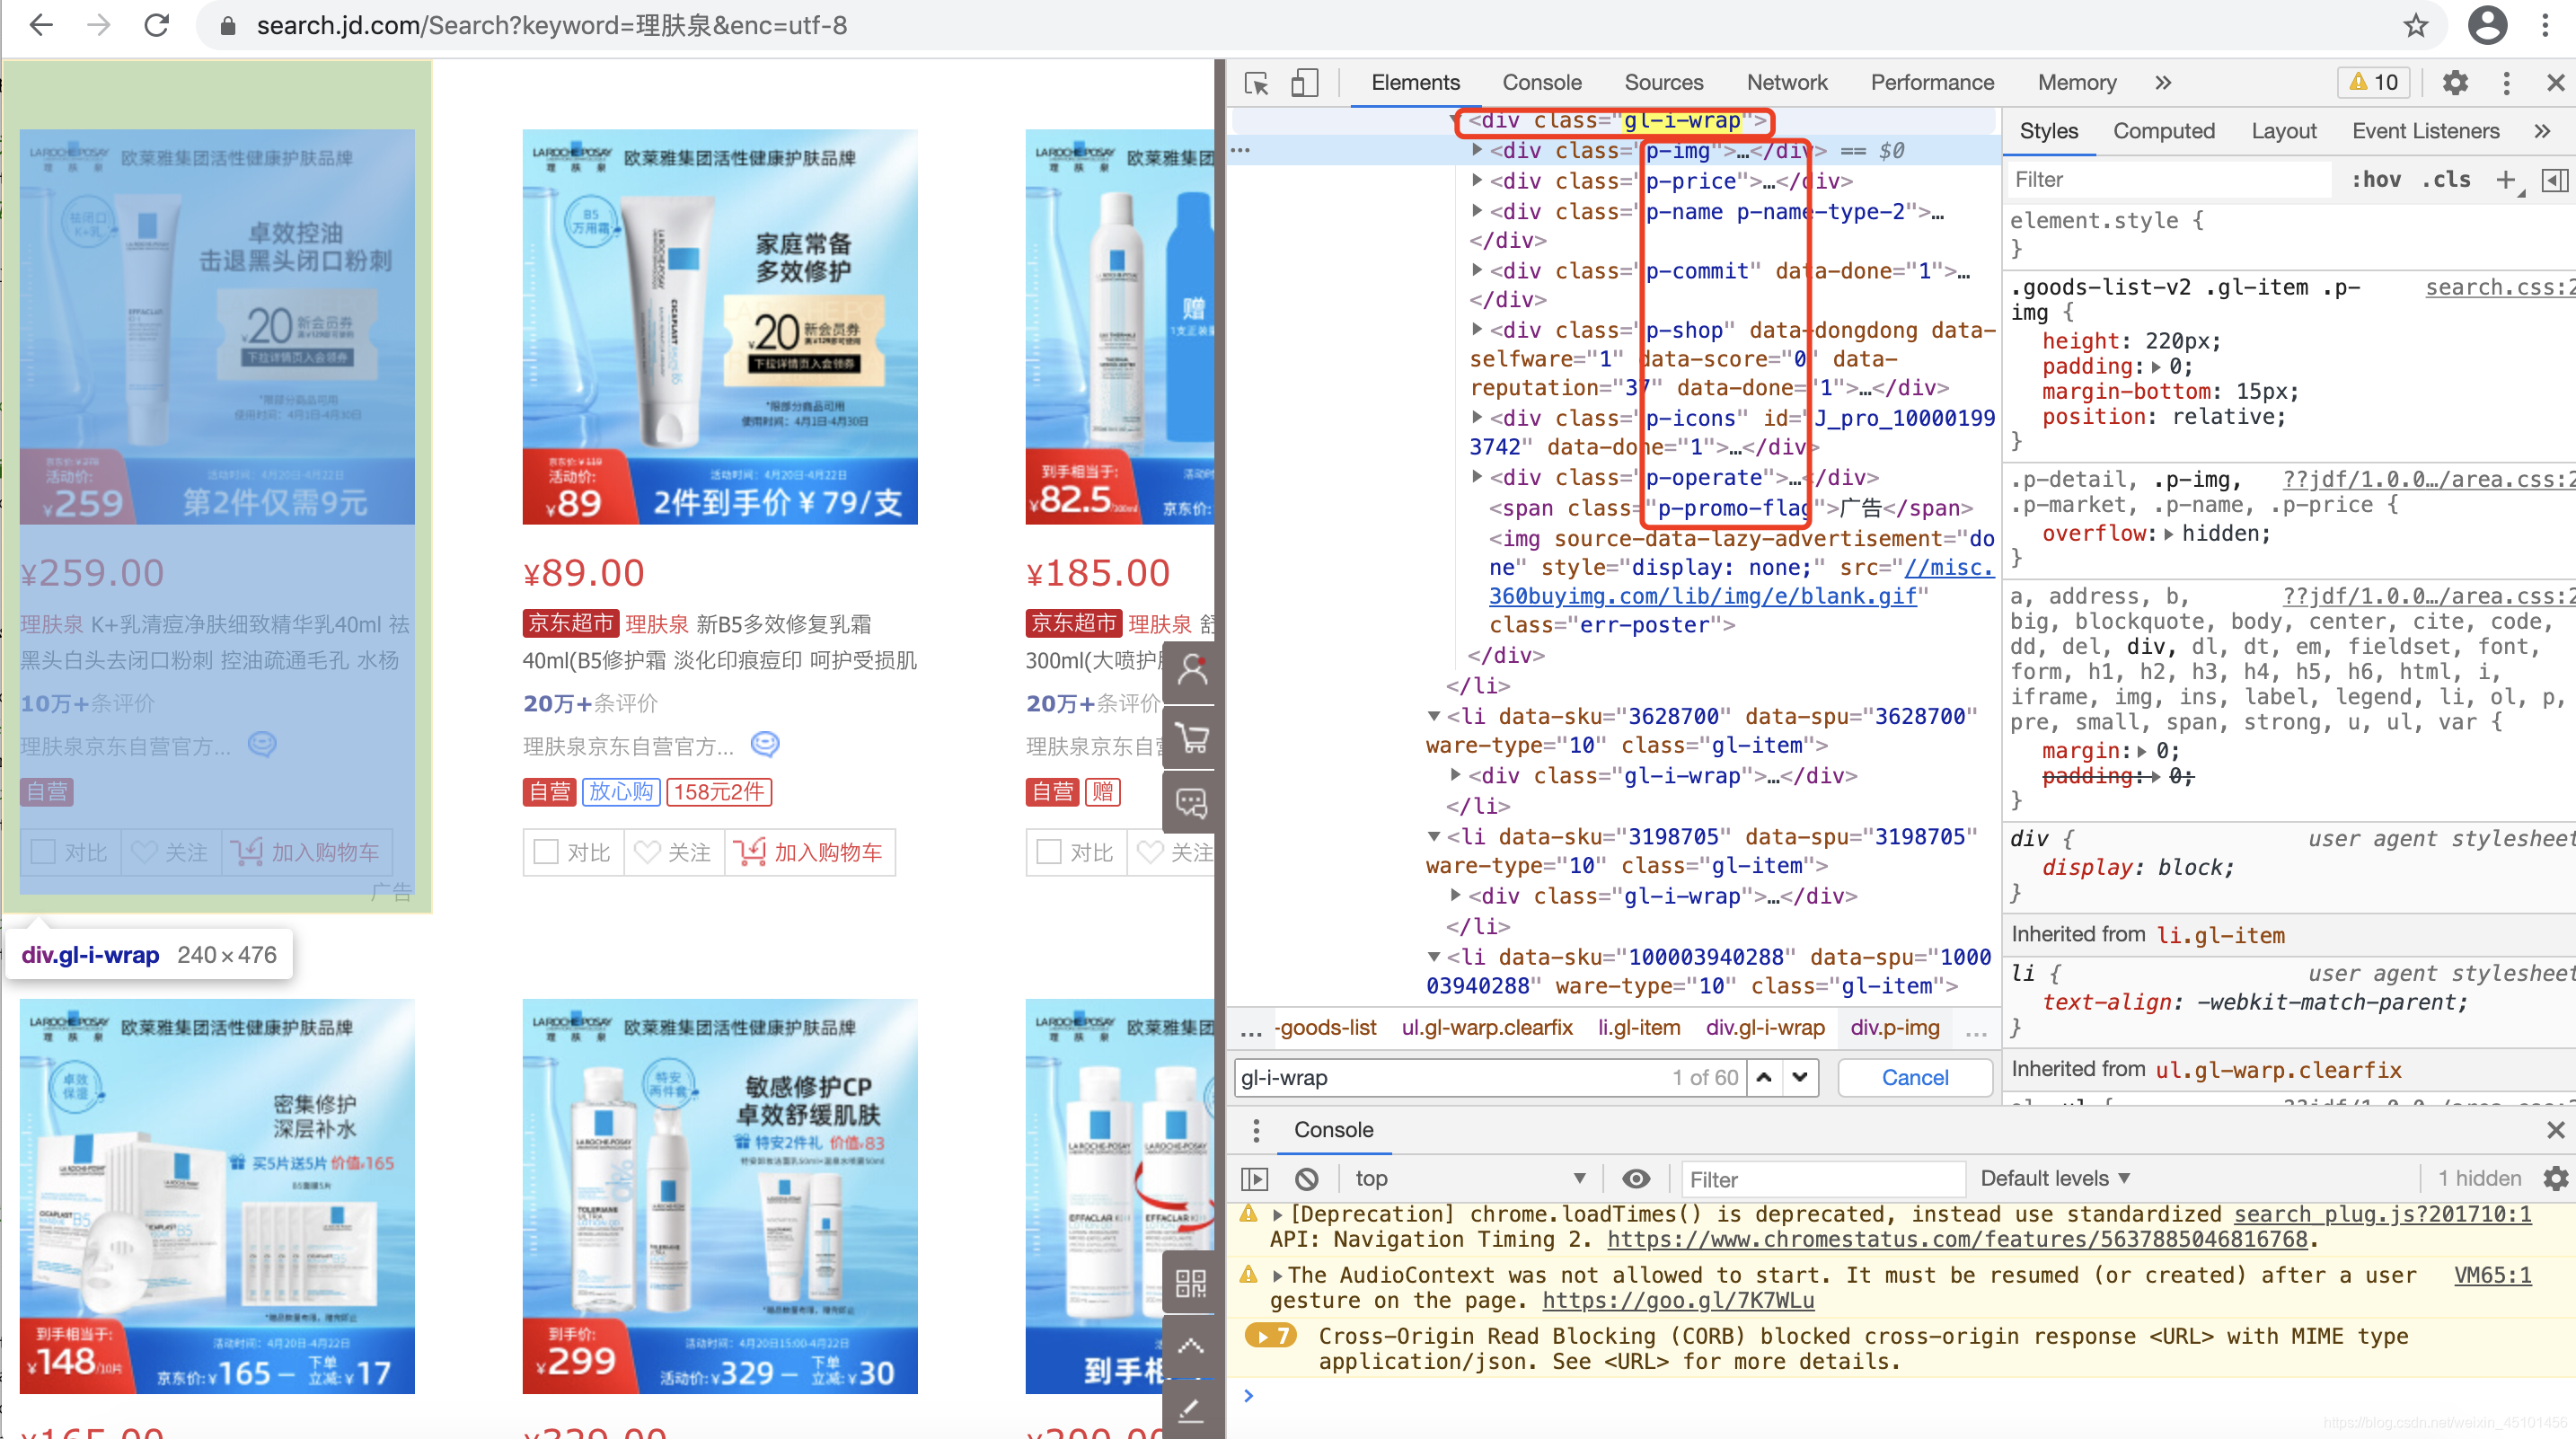This screenshot has height=1439, width=2576.
Task: Expand the div p-img node
Action: (1476, 151)
